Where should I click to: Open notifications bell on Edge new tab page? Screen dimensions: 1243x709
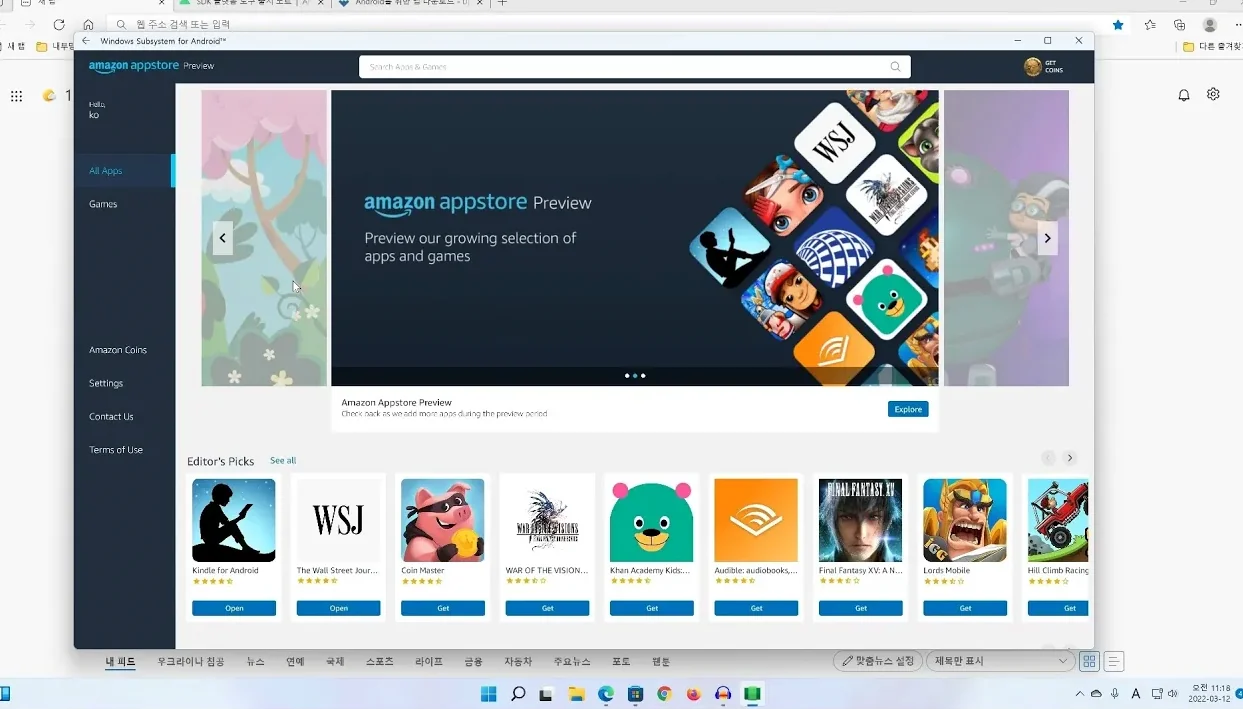pos(1184,95)
